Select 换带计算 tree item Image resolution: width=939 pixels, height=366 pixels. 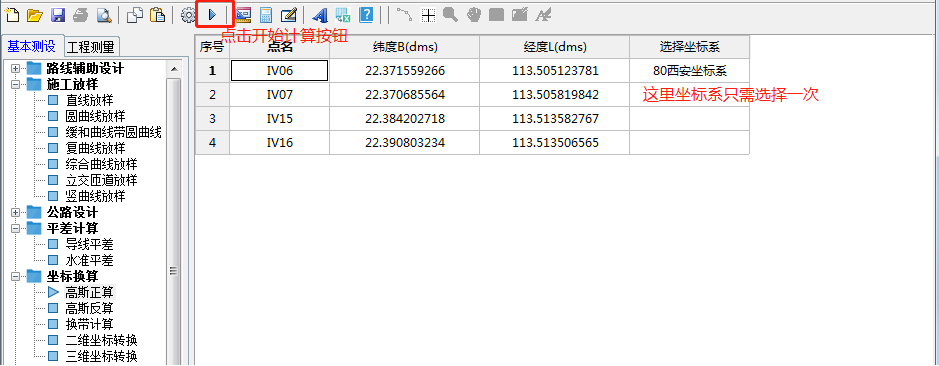pos(89,325)
